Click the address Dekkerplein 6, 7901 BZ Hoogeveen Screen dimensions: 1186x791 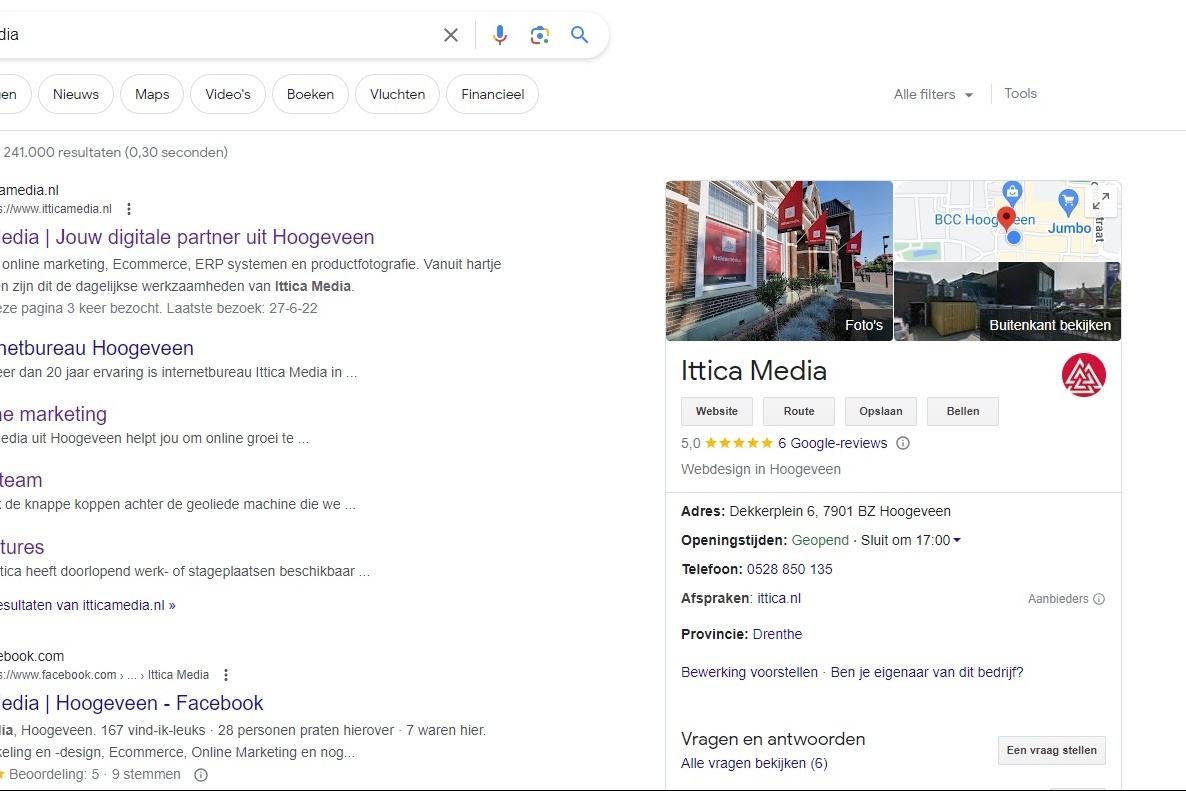click(840, 511)
